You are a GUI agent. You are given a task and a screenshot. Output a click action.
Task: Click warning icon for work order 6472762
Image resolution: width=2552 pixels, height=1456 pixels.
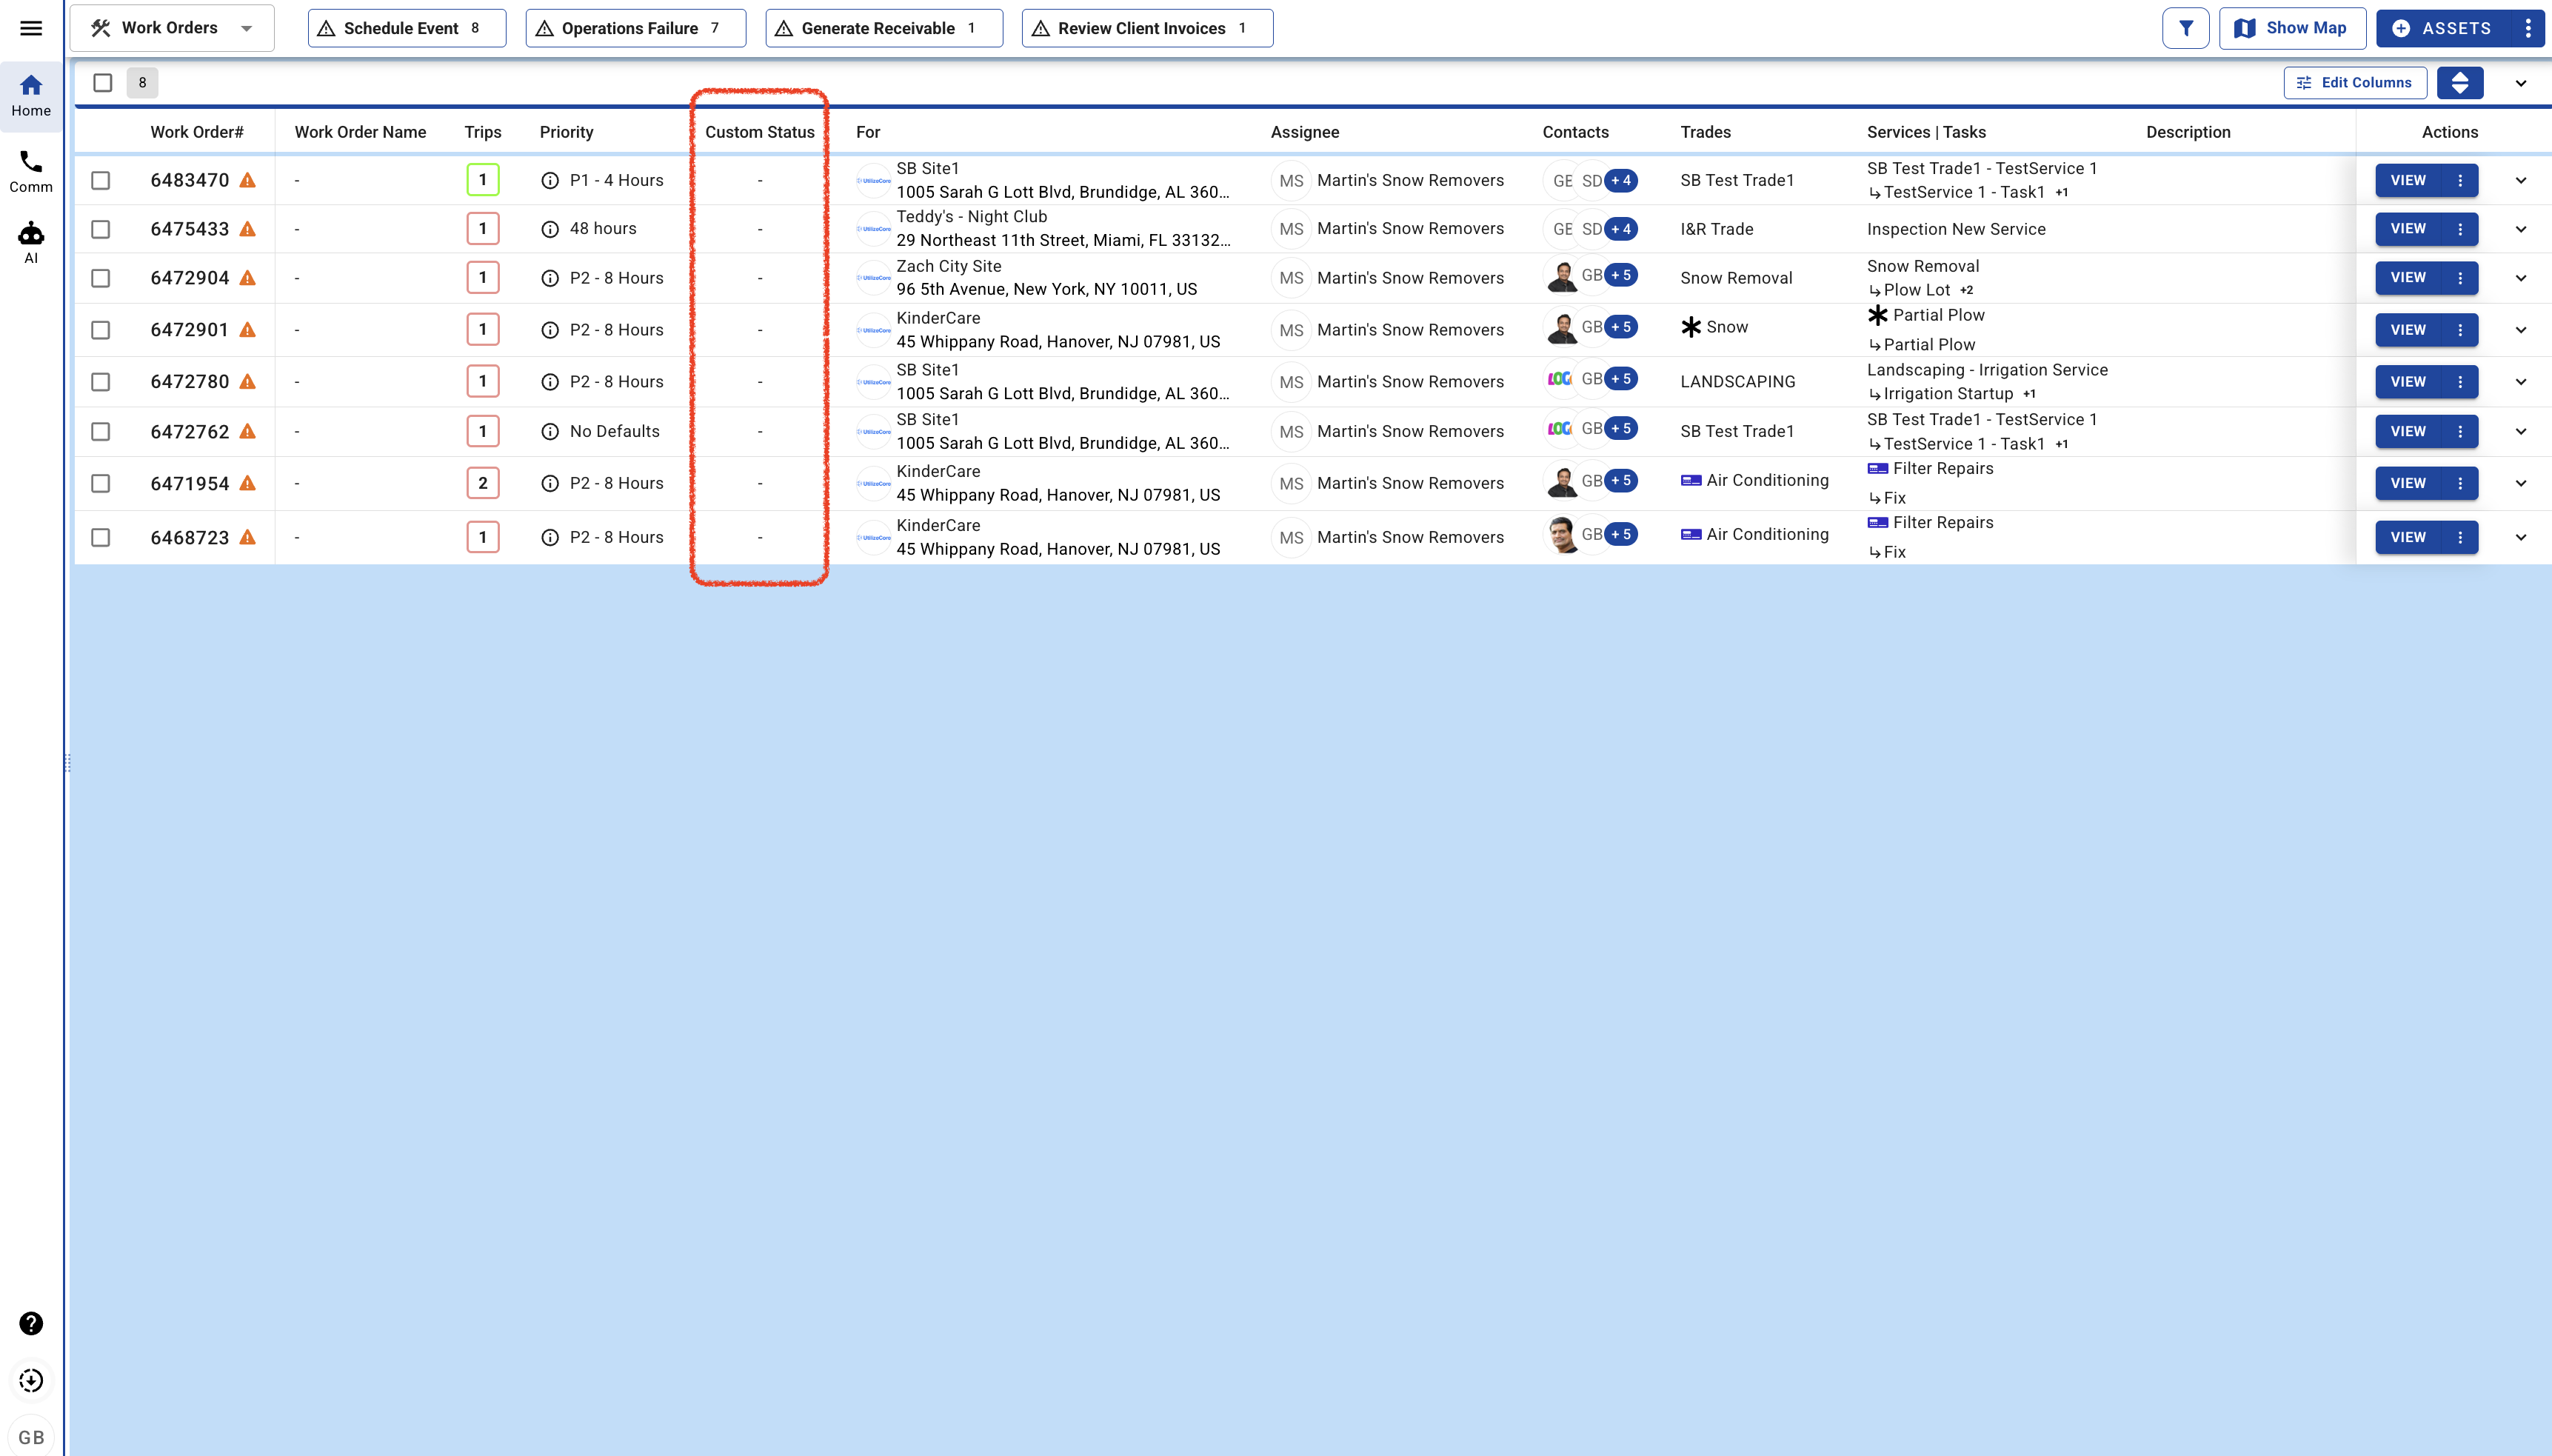point(248,431)
